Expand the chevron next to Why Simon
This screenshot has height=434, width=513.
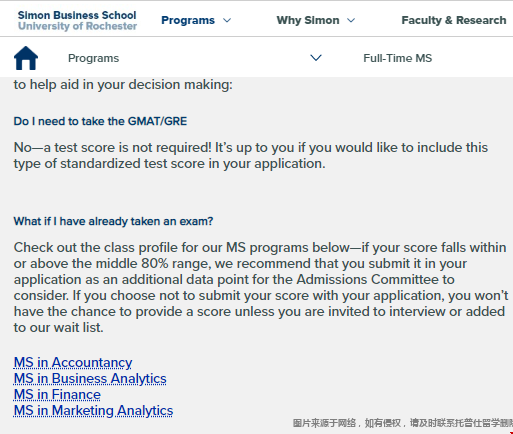click(351, 20)
